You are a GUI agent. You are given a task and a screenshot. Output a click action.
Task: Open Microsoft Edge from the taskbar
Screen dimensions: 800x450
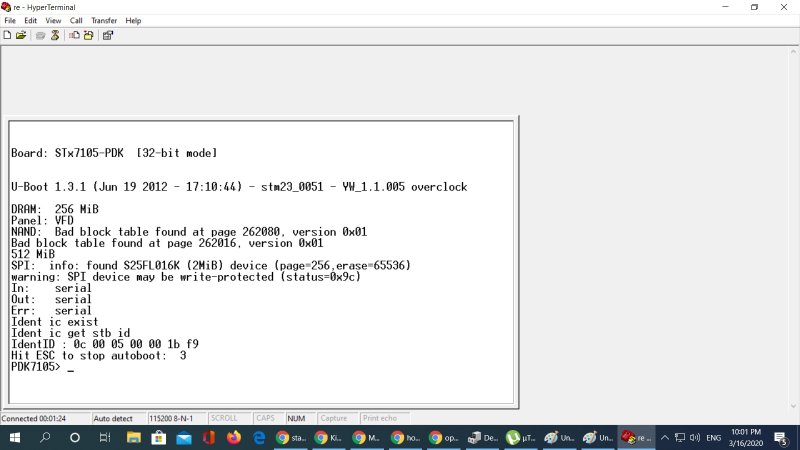point(259,438)
